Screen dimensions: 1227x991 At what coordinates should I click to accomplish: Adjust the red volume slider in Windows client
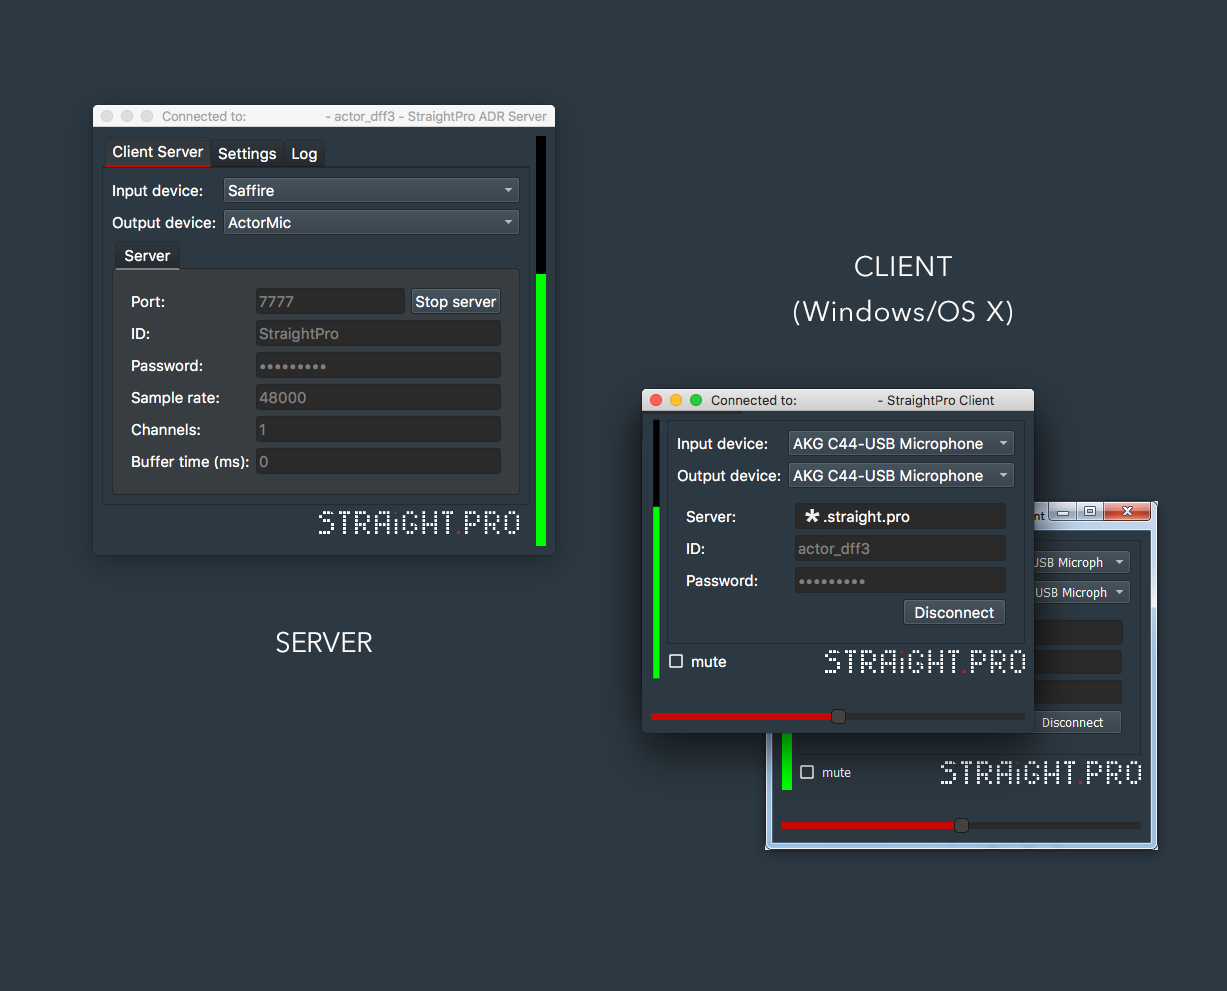pyautogui.click(x=961, y=825)
